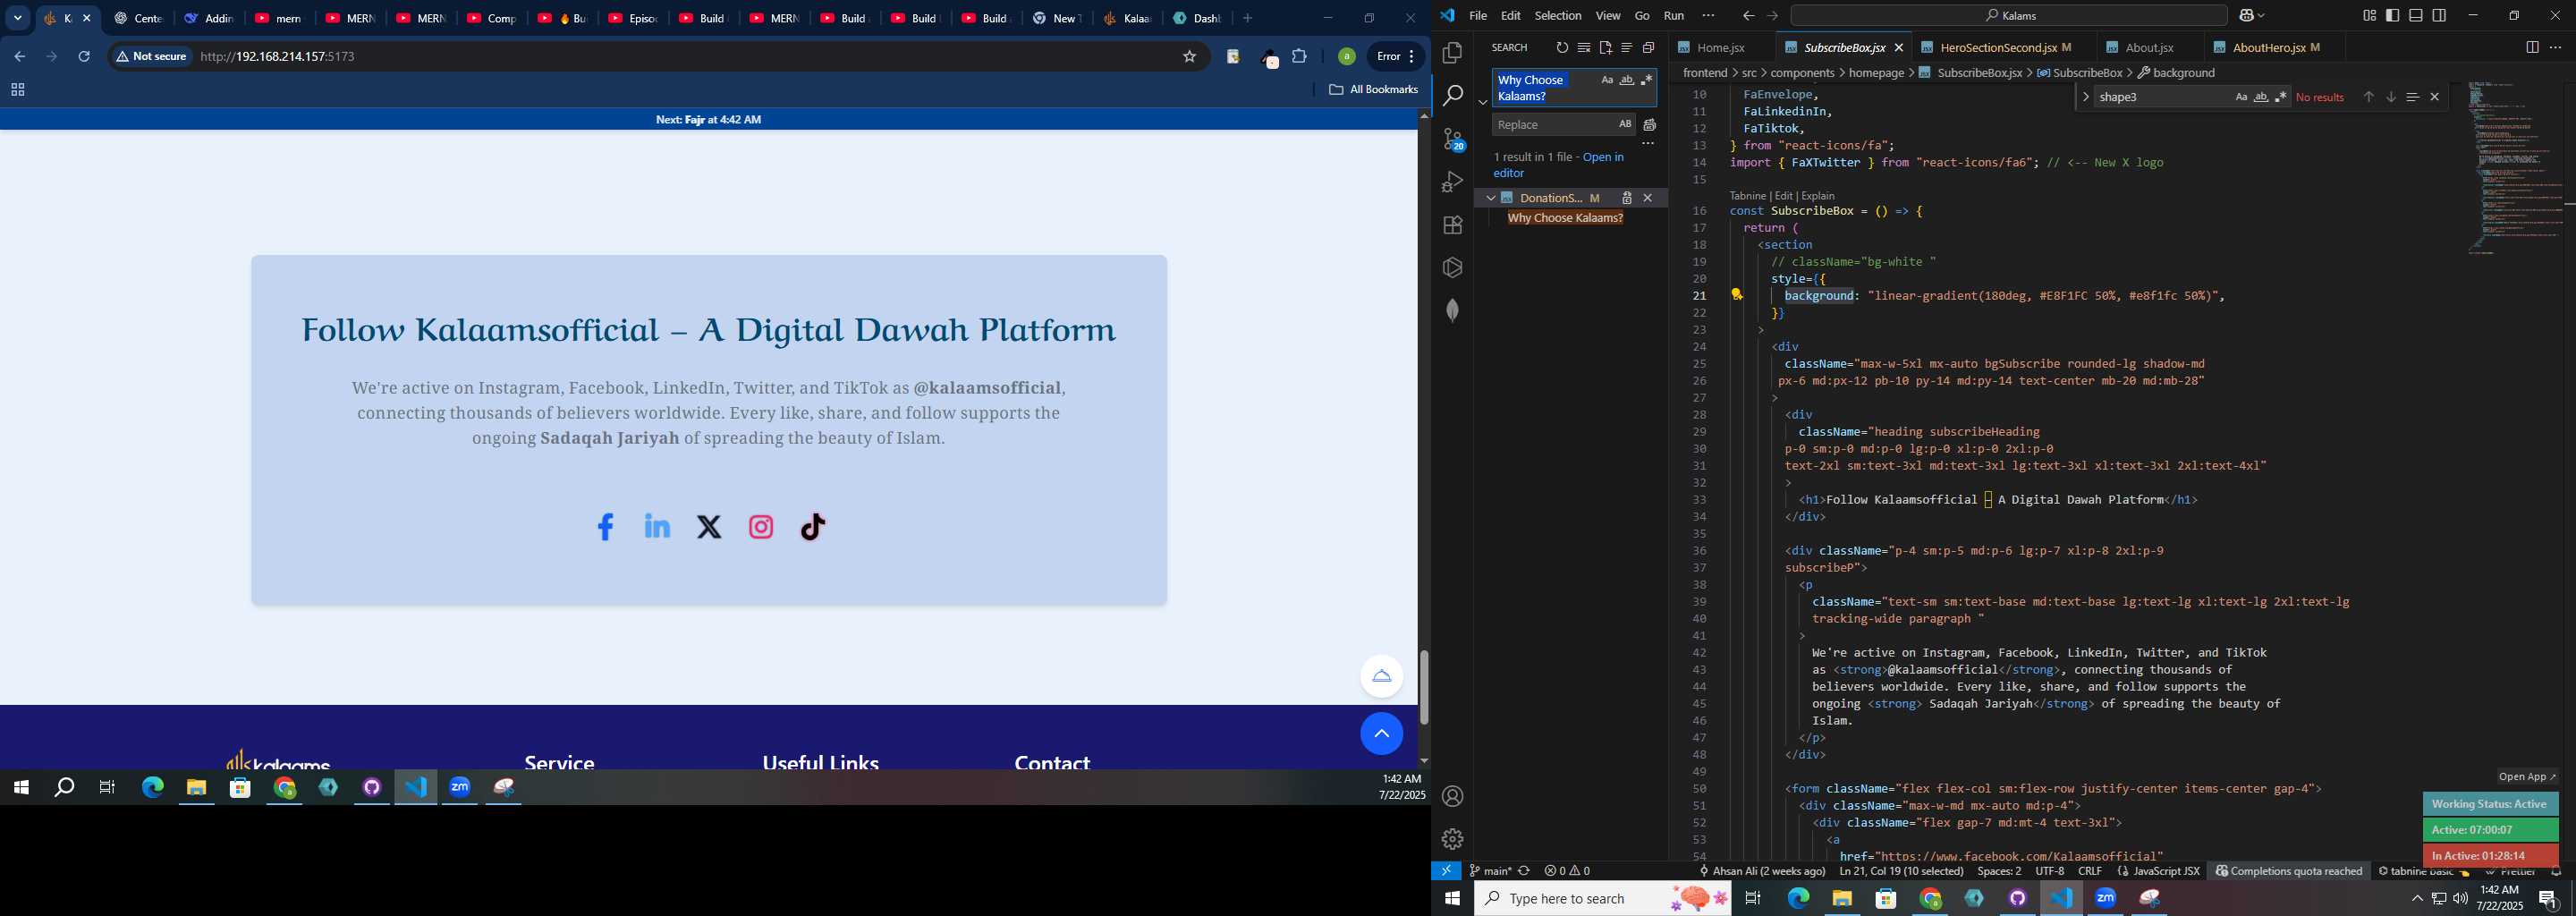Refresh the search results in the Search panel
This screenshot has height=916, width=2576.
tap(1562, 48)
